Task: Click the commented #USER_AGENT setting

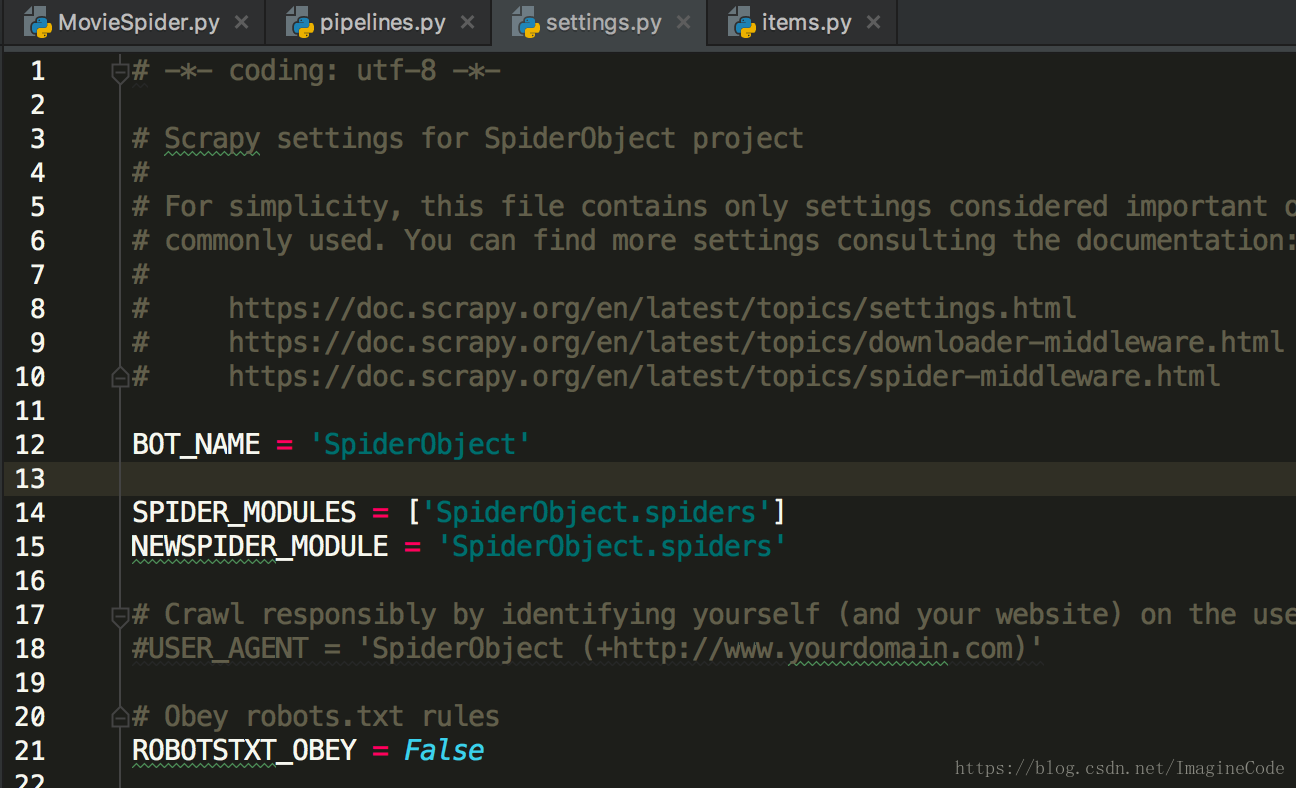Action: (x=588, y=649)
